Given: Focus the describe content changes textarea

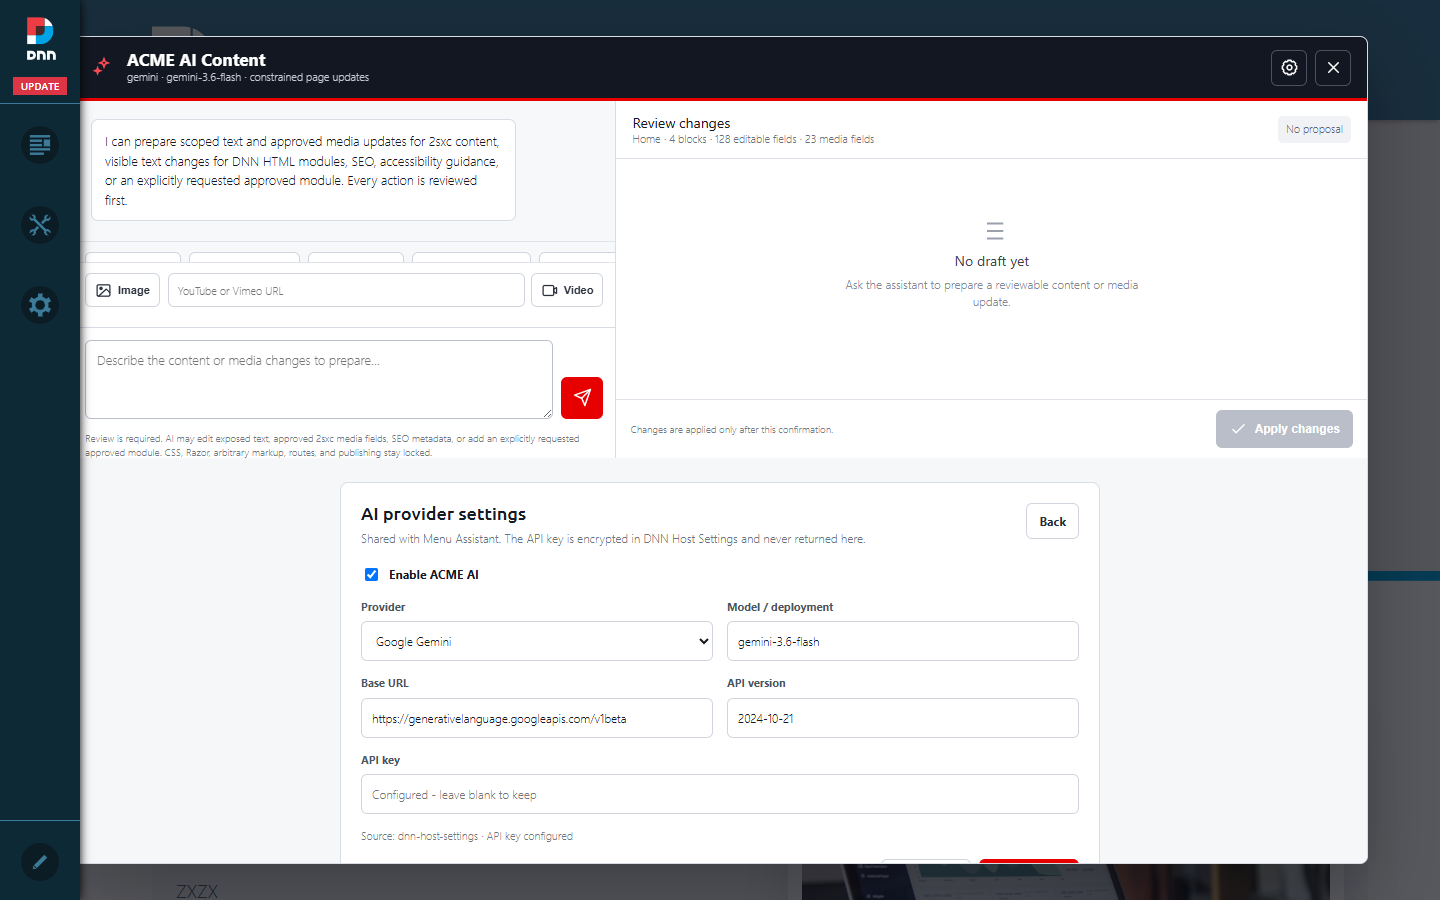Looking at the screenshot, I should [x=319, y=379].
